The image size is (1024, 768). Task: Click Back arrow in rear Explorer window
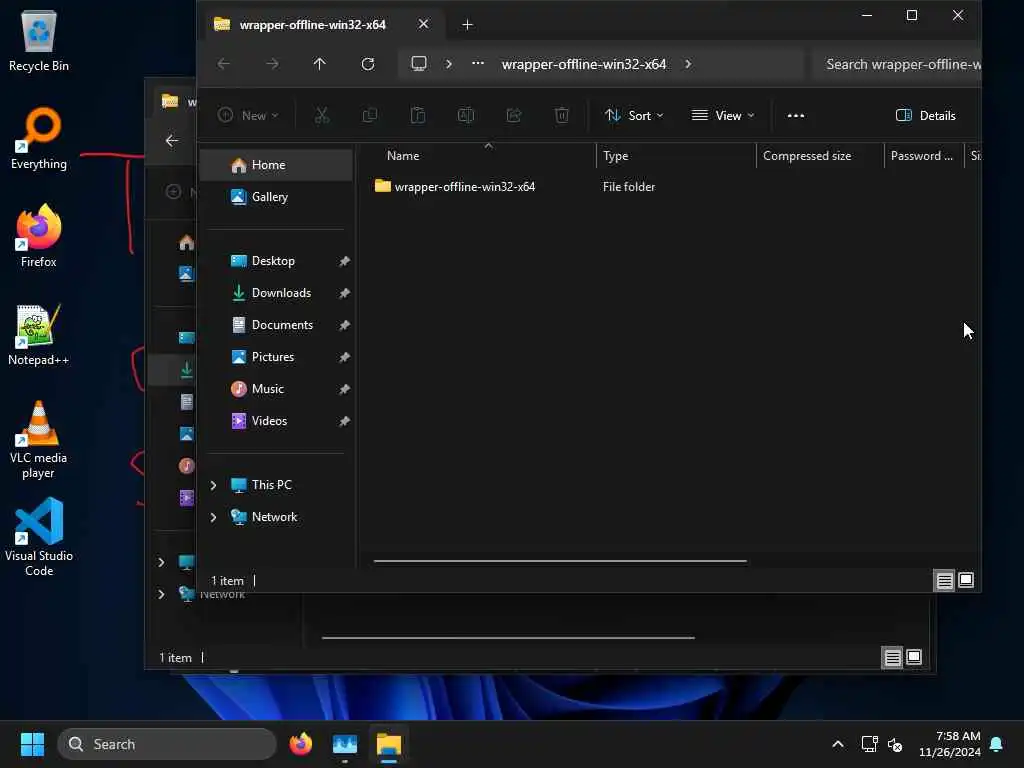point(172,140)
